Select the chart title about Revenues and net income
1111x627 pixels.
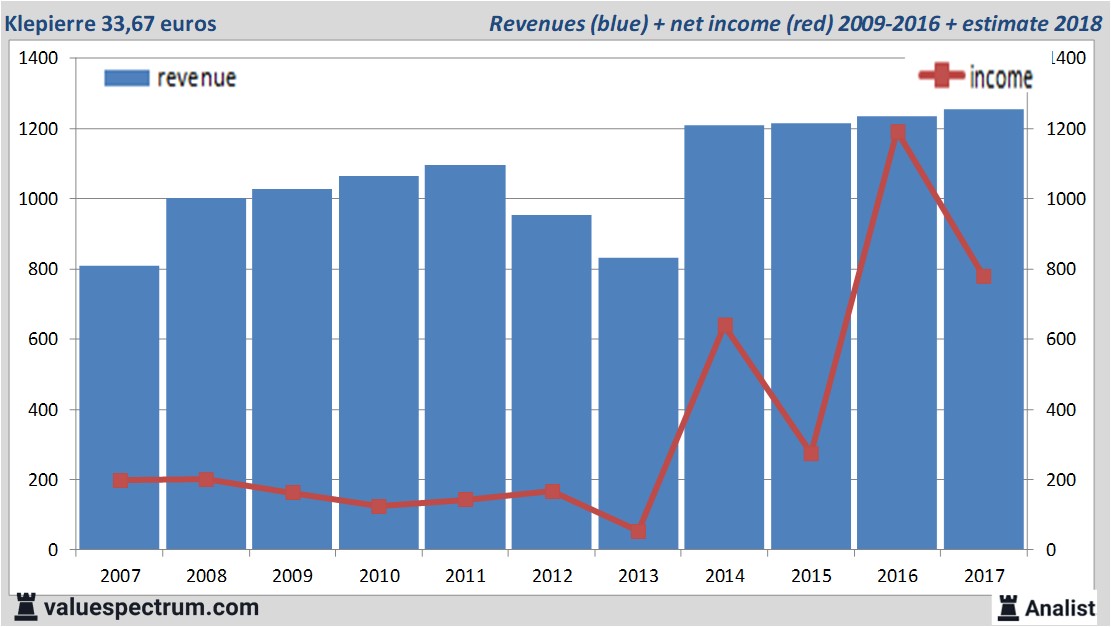(x=793, y=24)
